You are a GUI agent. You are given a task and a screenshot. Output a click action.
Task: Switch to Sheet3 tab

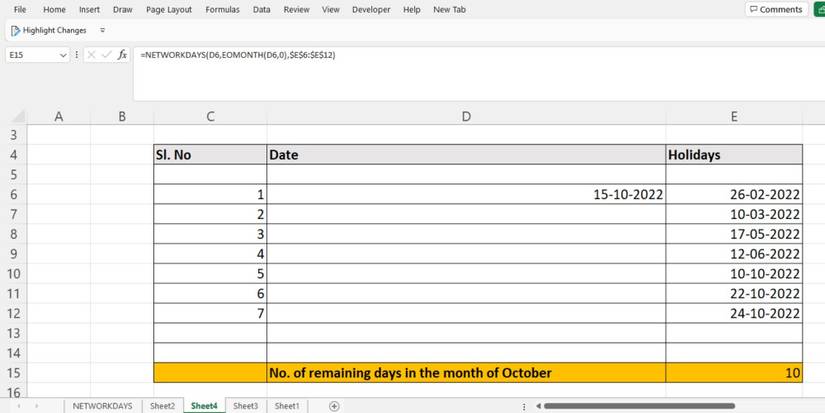[246, 406]
